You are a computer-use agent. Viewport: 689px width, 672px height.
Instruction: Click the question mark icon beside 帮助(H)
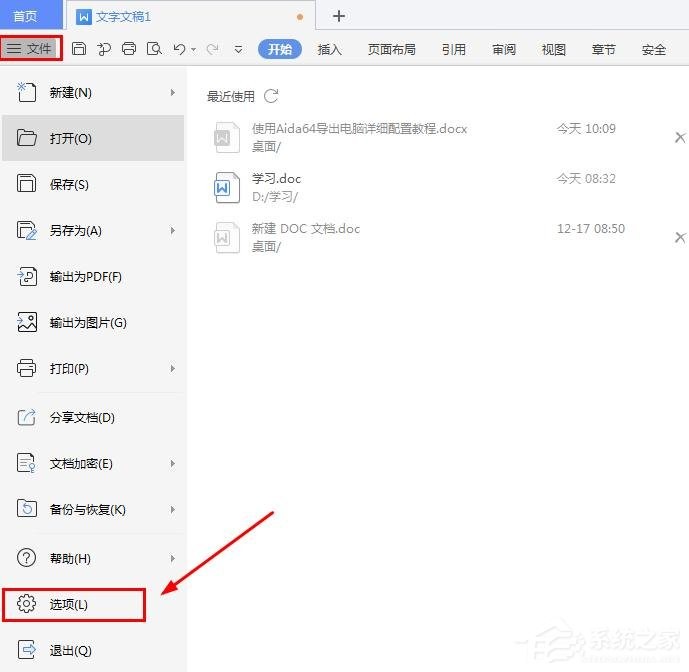click(x=26, y=558)
